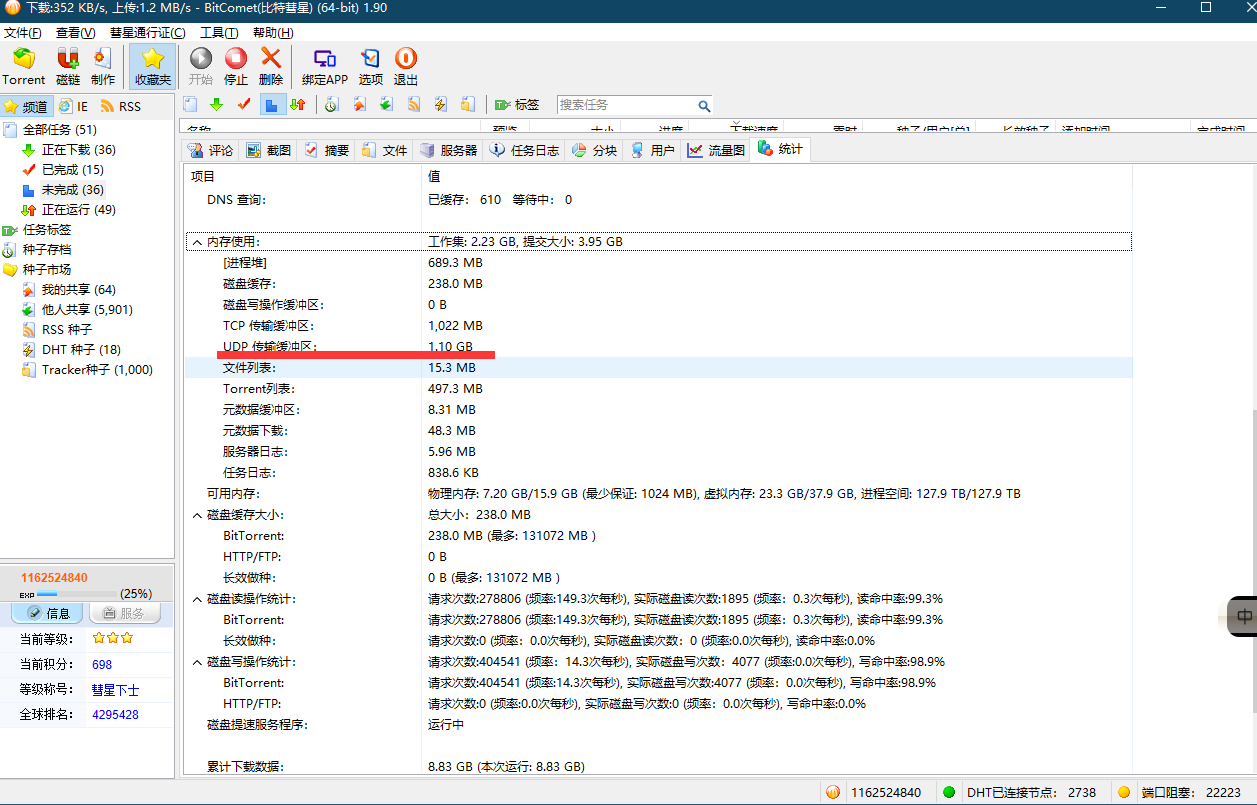The height and width of the screenshot is (805, 1257).
Task: Select 未完成 (36) in the sidebar
Action: pos(73,190)
